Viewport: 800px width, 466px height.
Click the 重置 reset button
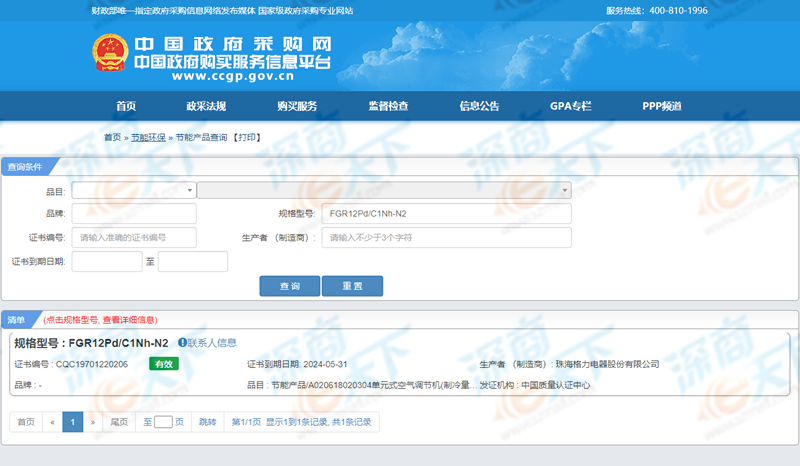point(352,286)
